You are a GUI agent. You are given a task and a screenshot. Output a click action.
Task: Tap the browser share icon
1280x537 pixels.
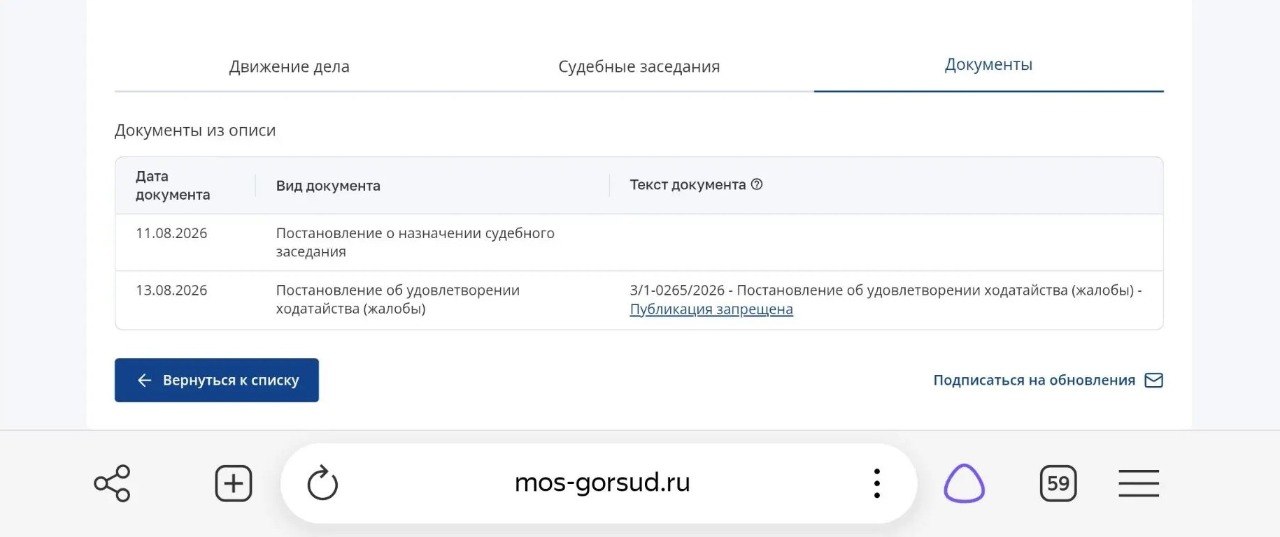click(112, 484)
